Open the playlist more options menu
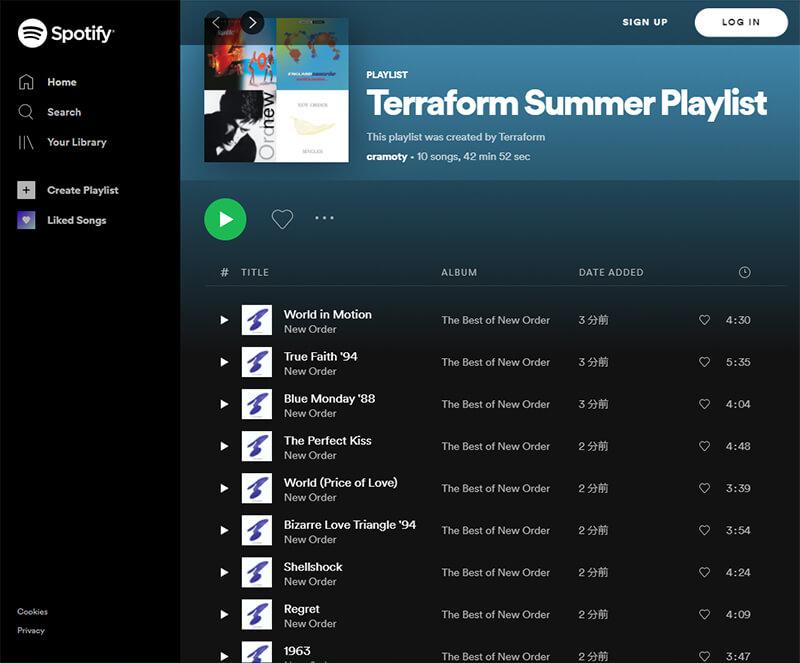The width and height of the screenshot is (800, 663). coord(324,218)
